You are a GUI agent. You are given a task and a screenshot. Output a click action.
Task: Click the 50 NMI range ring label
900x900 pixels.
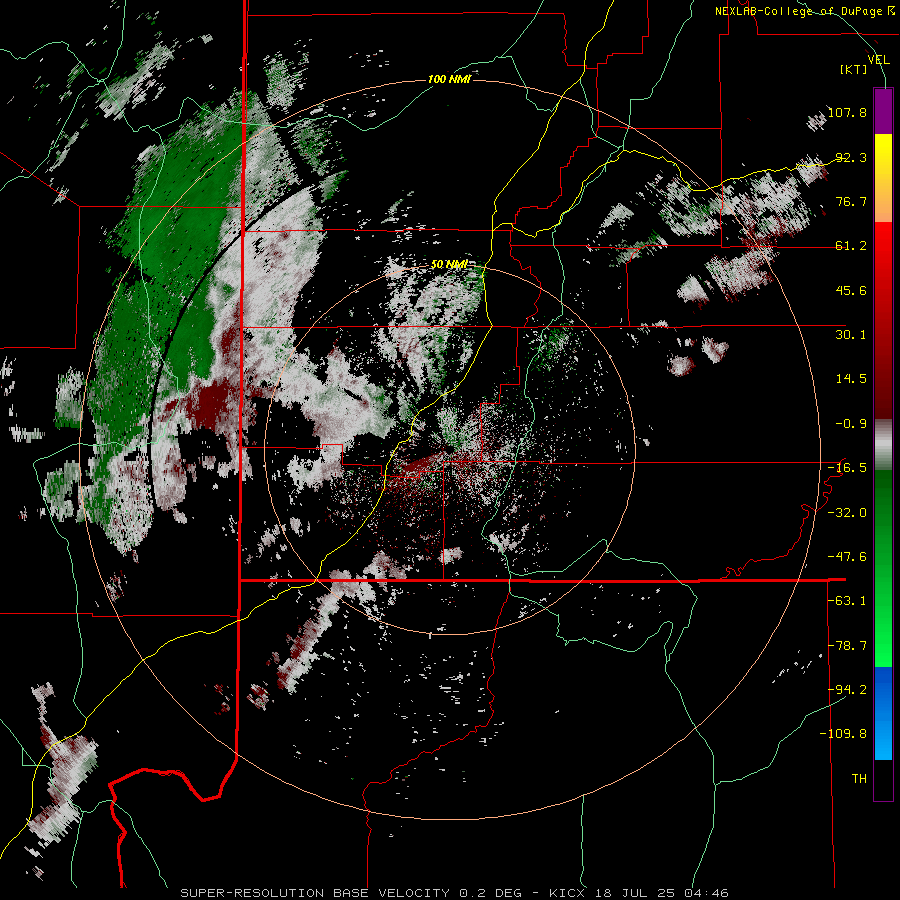[449, 264]
